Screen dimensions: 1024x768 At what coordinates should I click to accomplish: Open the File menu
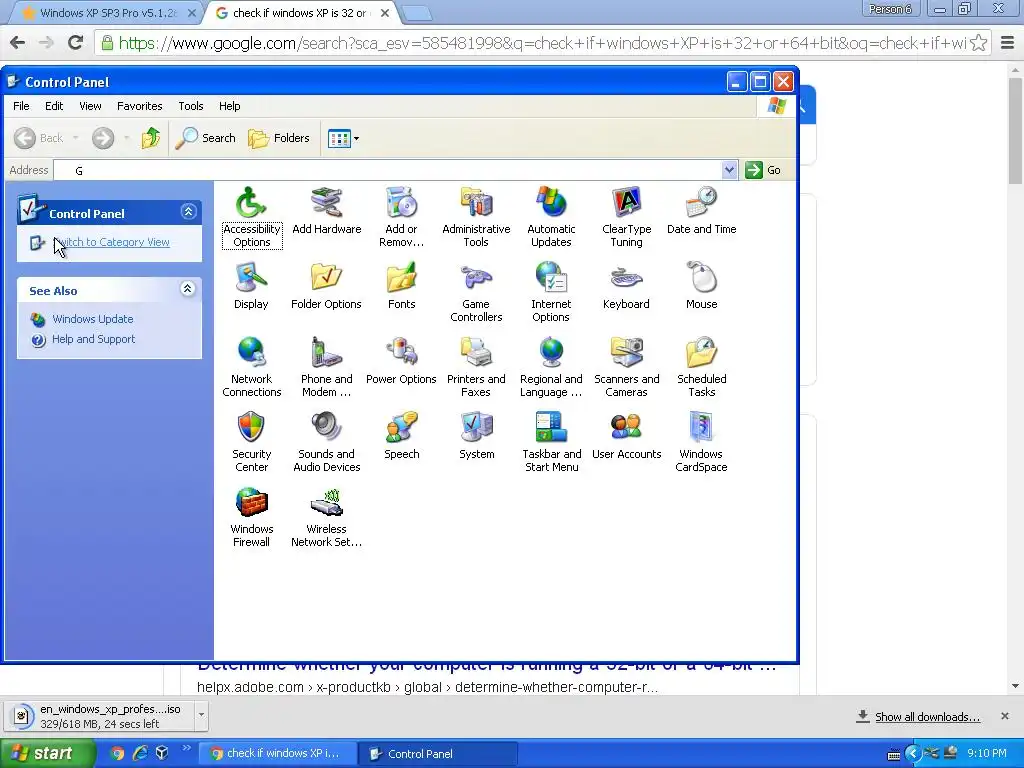click(x=22, y=106)
